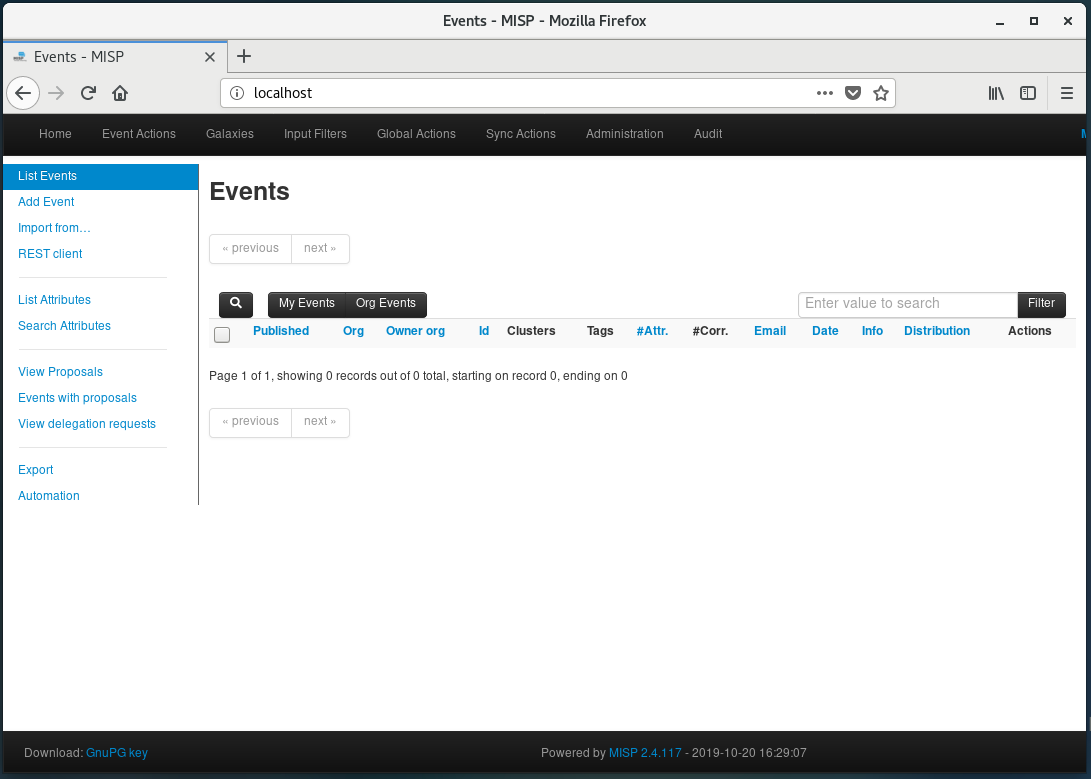Screen dimensions: 1091x779
Task: Click the bottom next » pagination button
Action: pyautogui.click(x=320, y=421)
